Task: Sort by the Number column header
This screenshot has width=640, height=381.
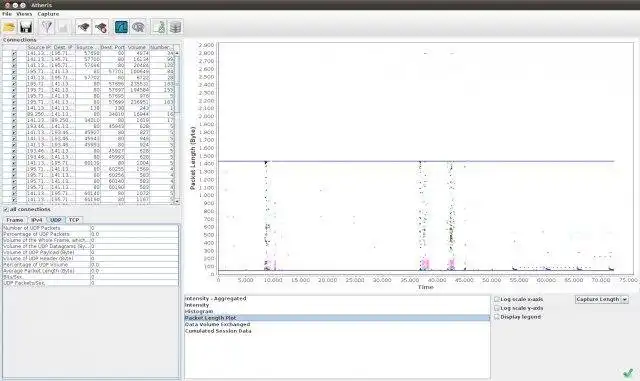Action: [162, 47]
